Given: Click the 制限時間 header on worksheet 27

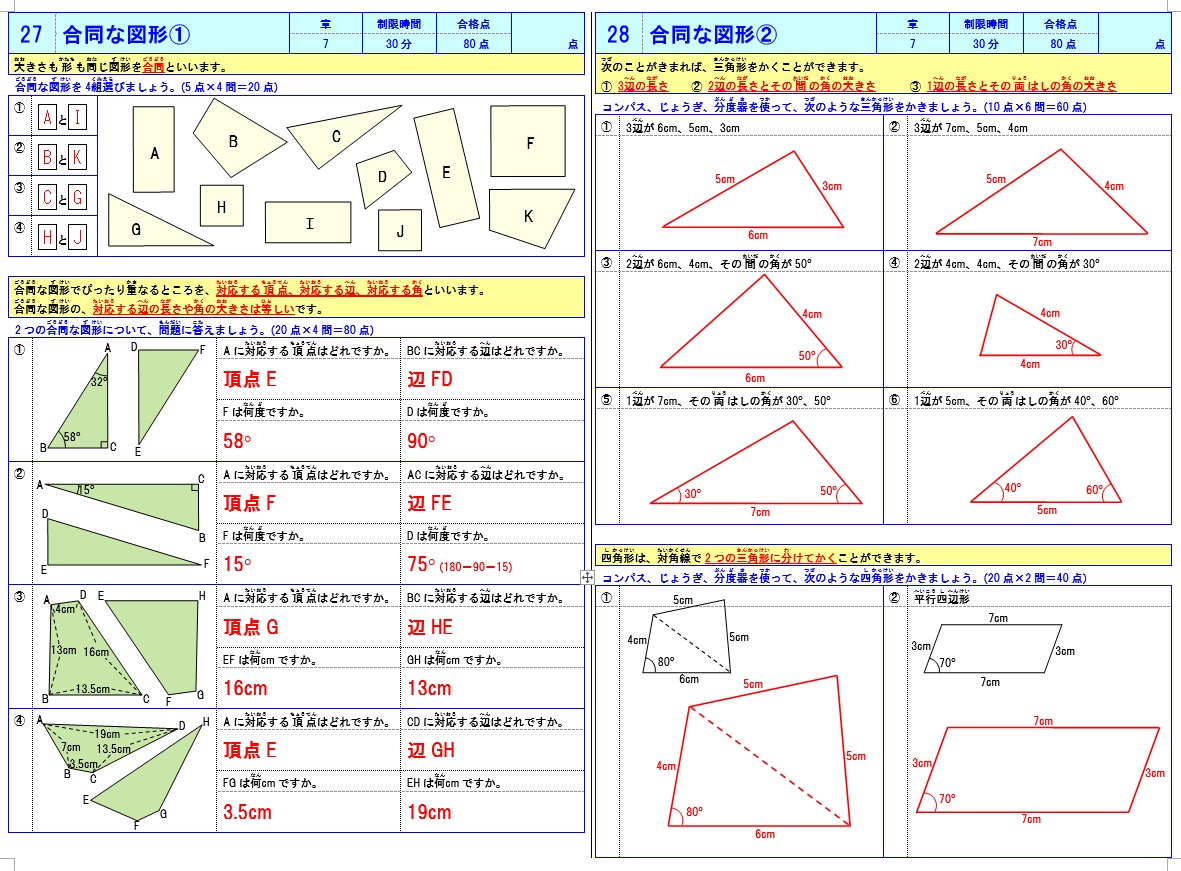Looking at the screenshot, I should 398,24.
